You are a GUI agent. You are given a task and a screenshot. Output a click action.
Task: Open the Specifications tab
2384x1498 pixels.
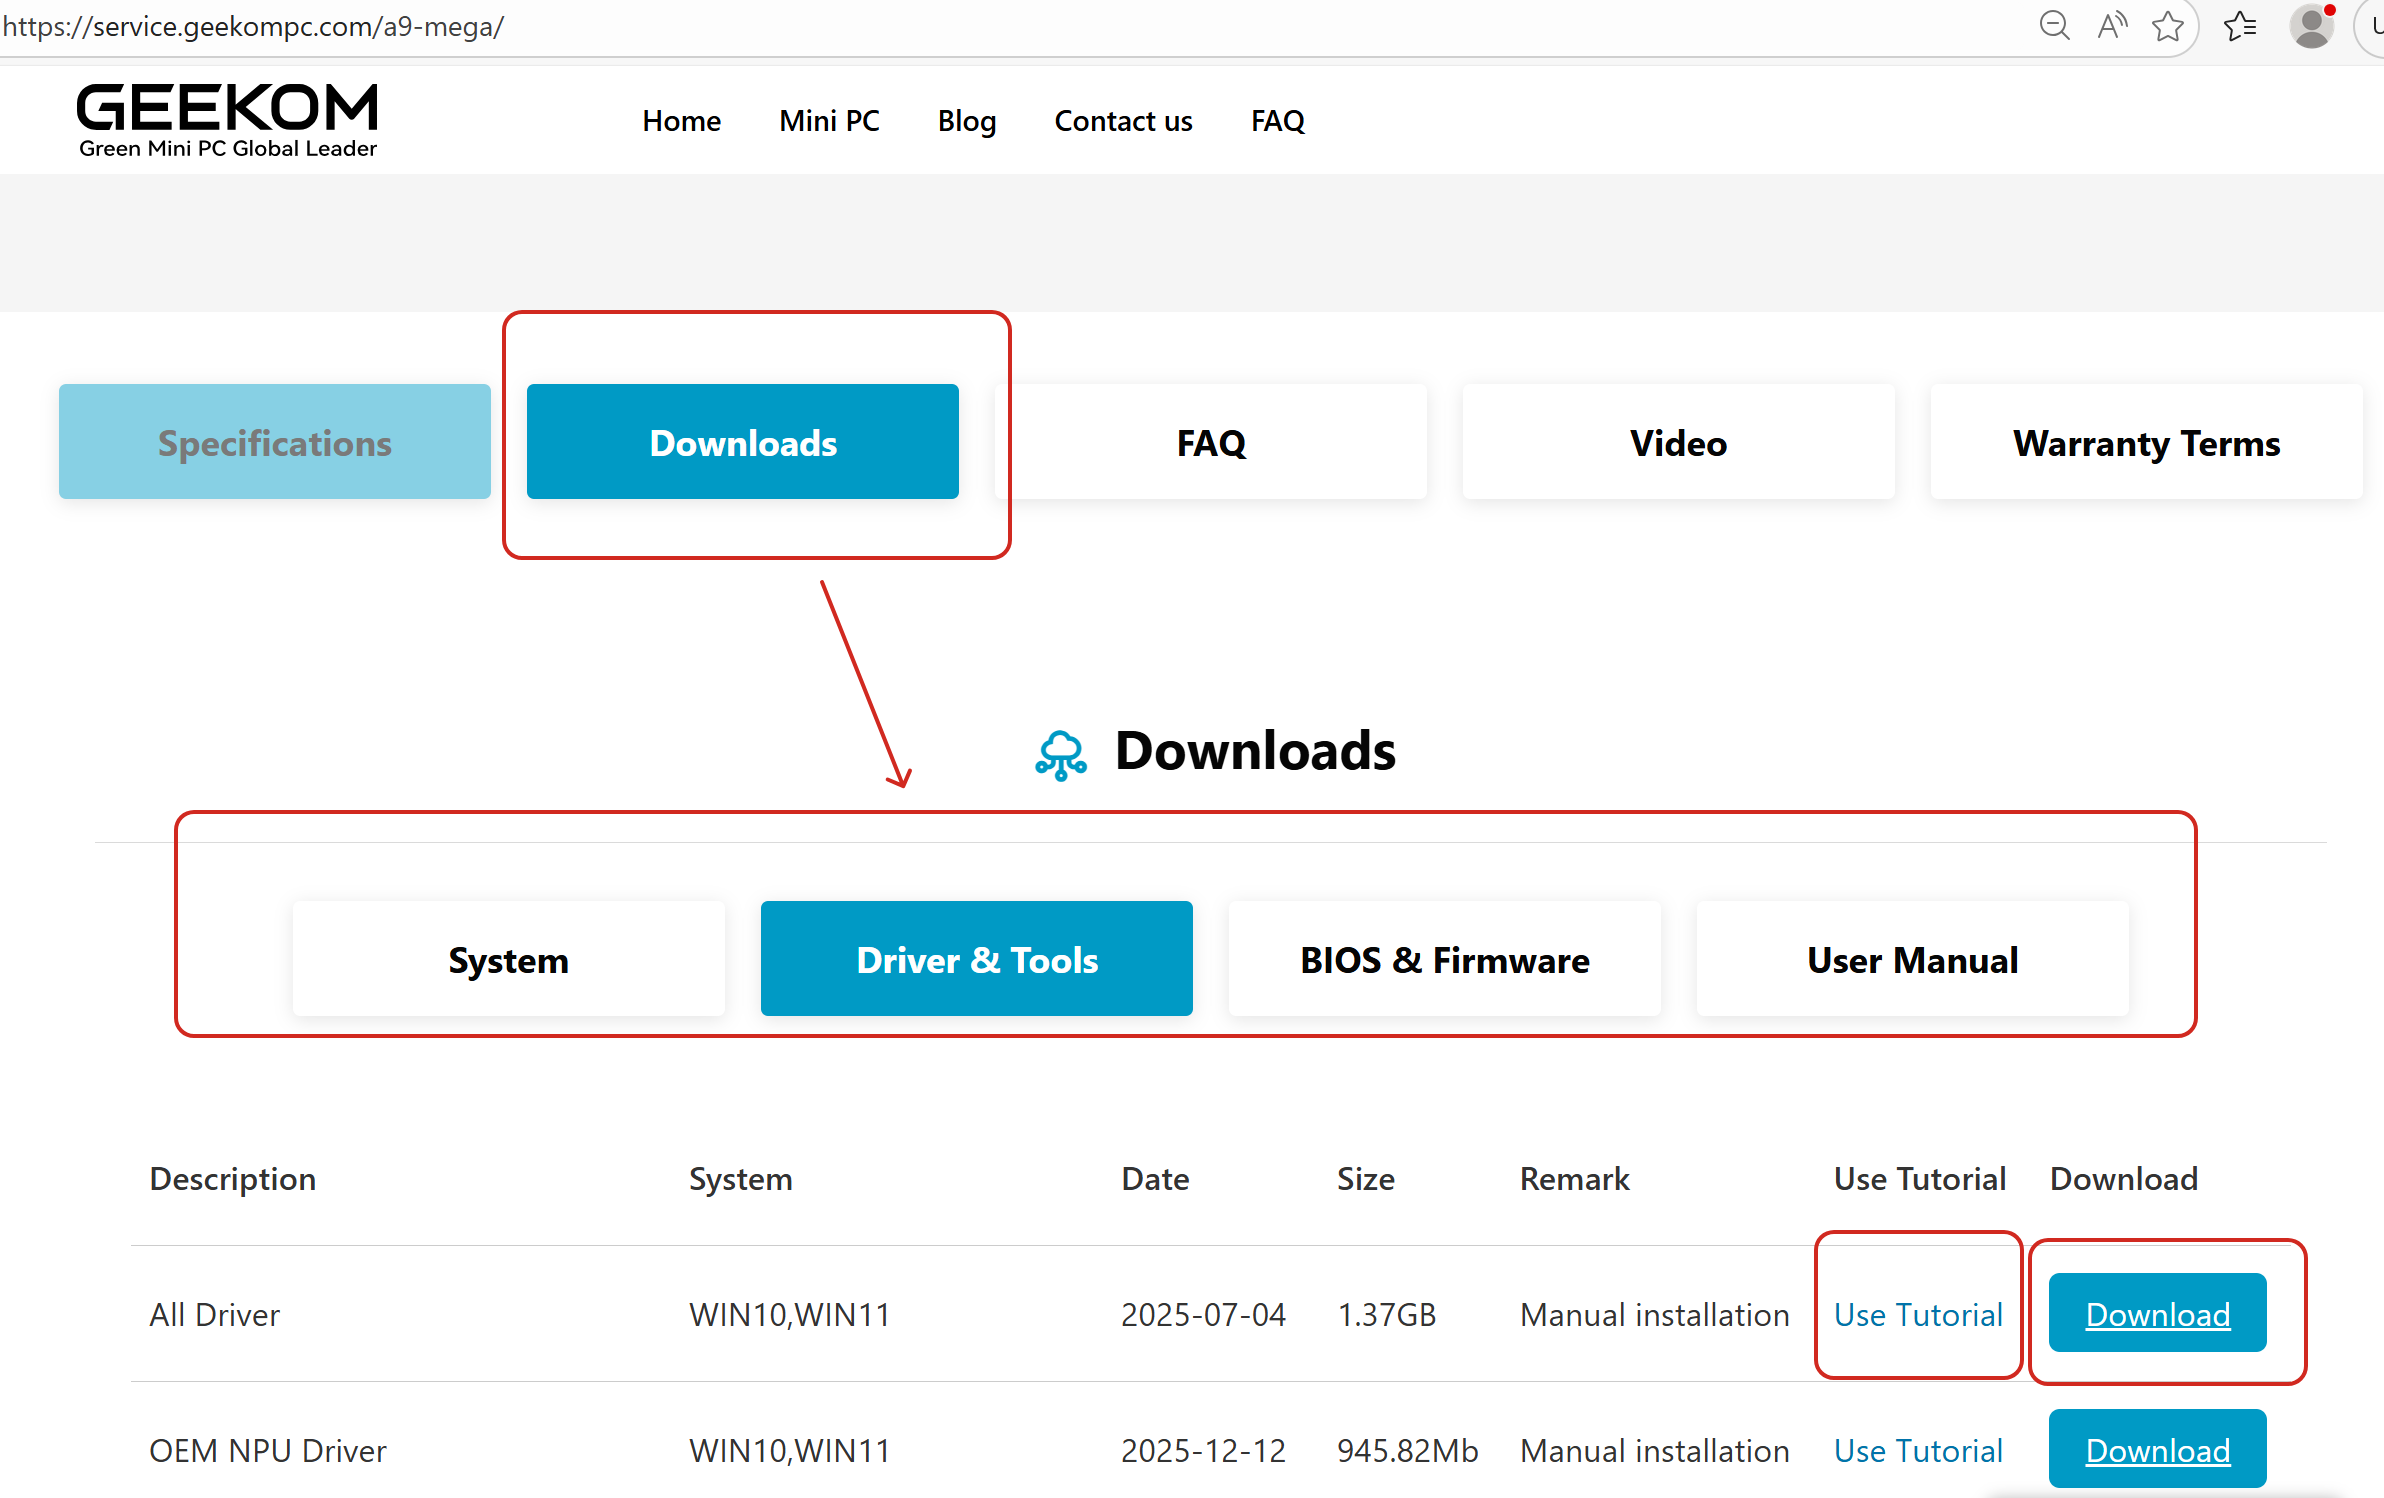(275, 442)
